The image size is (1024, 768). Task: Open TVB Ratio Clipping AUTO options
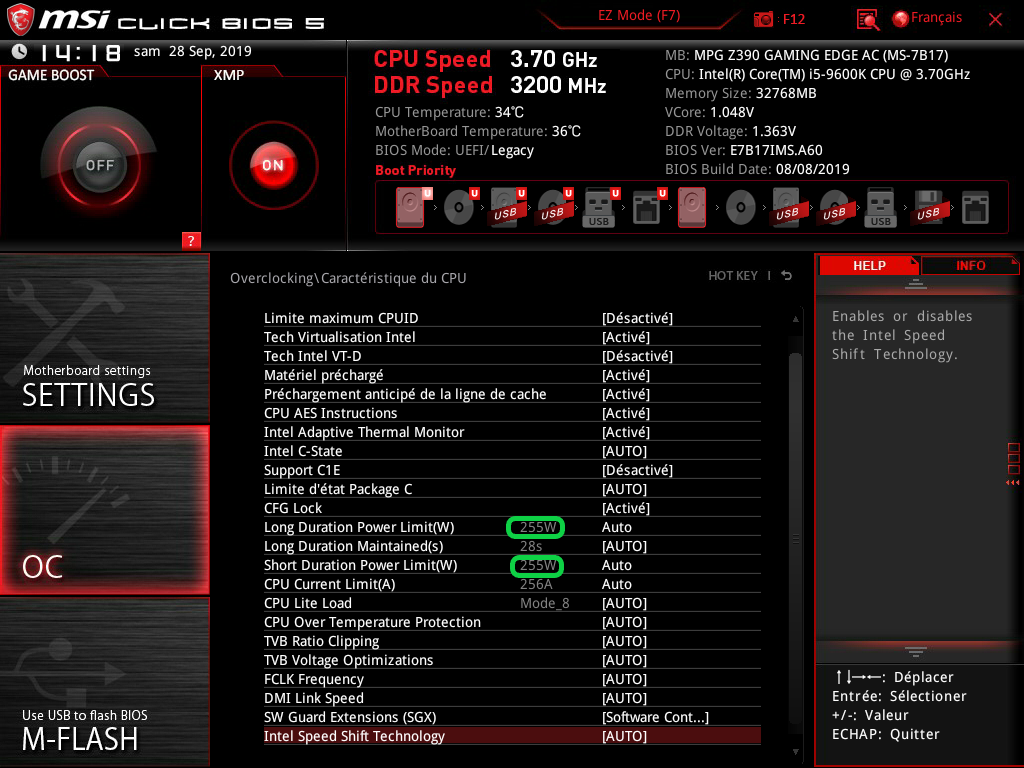(624, 641)
